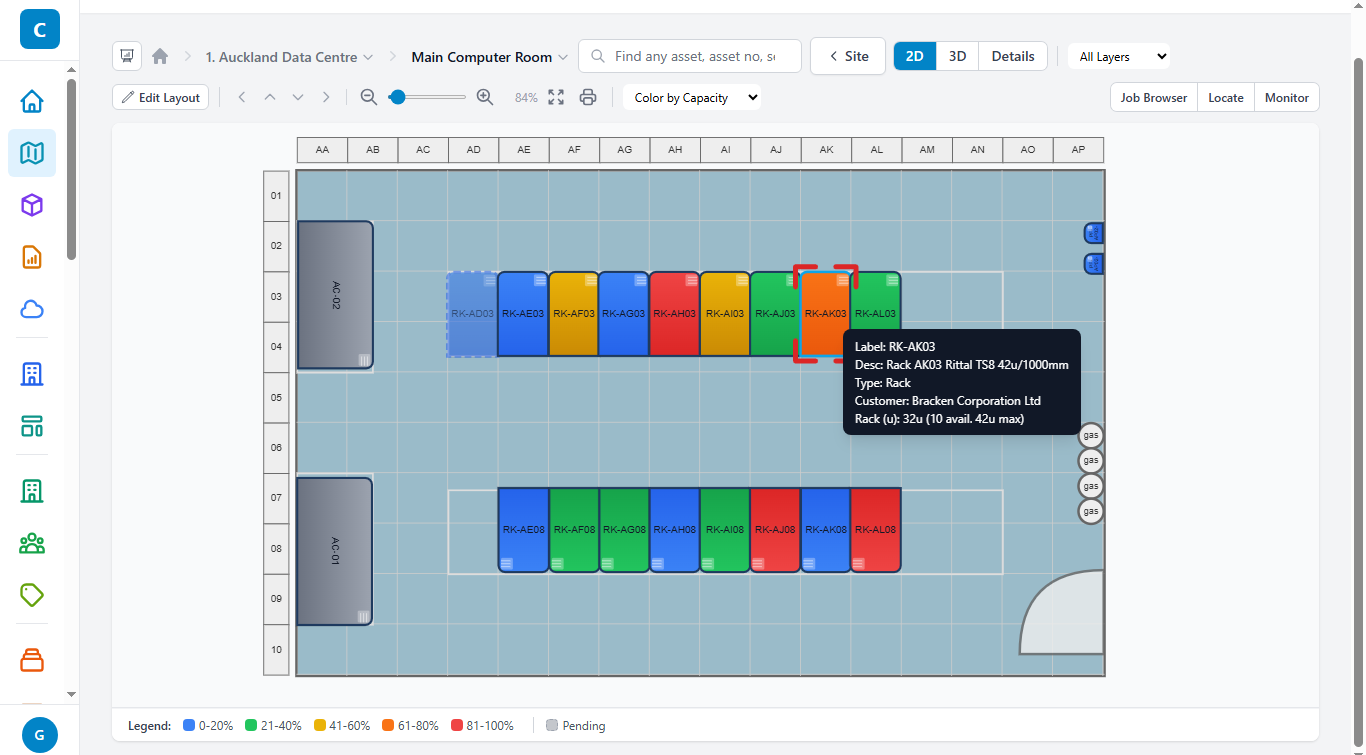1366x755 pixels.
Task: Open the G user avatar
Action: click(x=40, y=735)
